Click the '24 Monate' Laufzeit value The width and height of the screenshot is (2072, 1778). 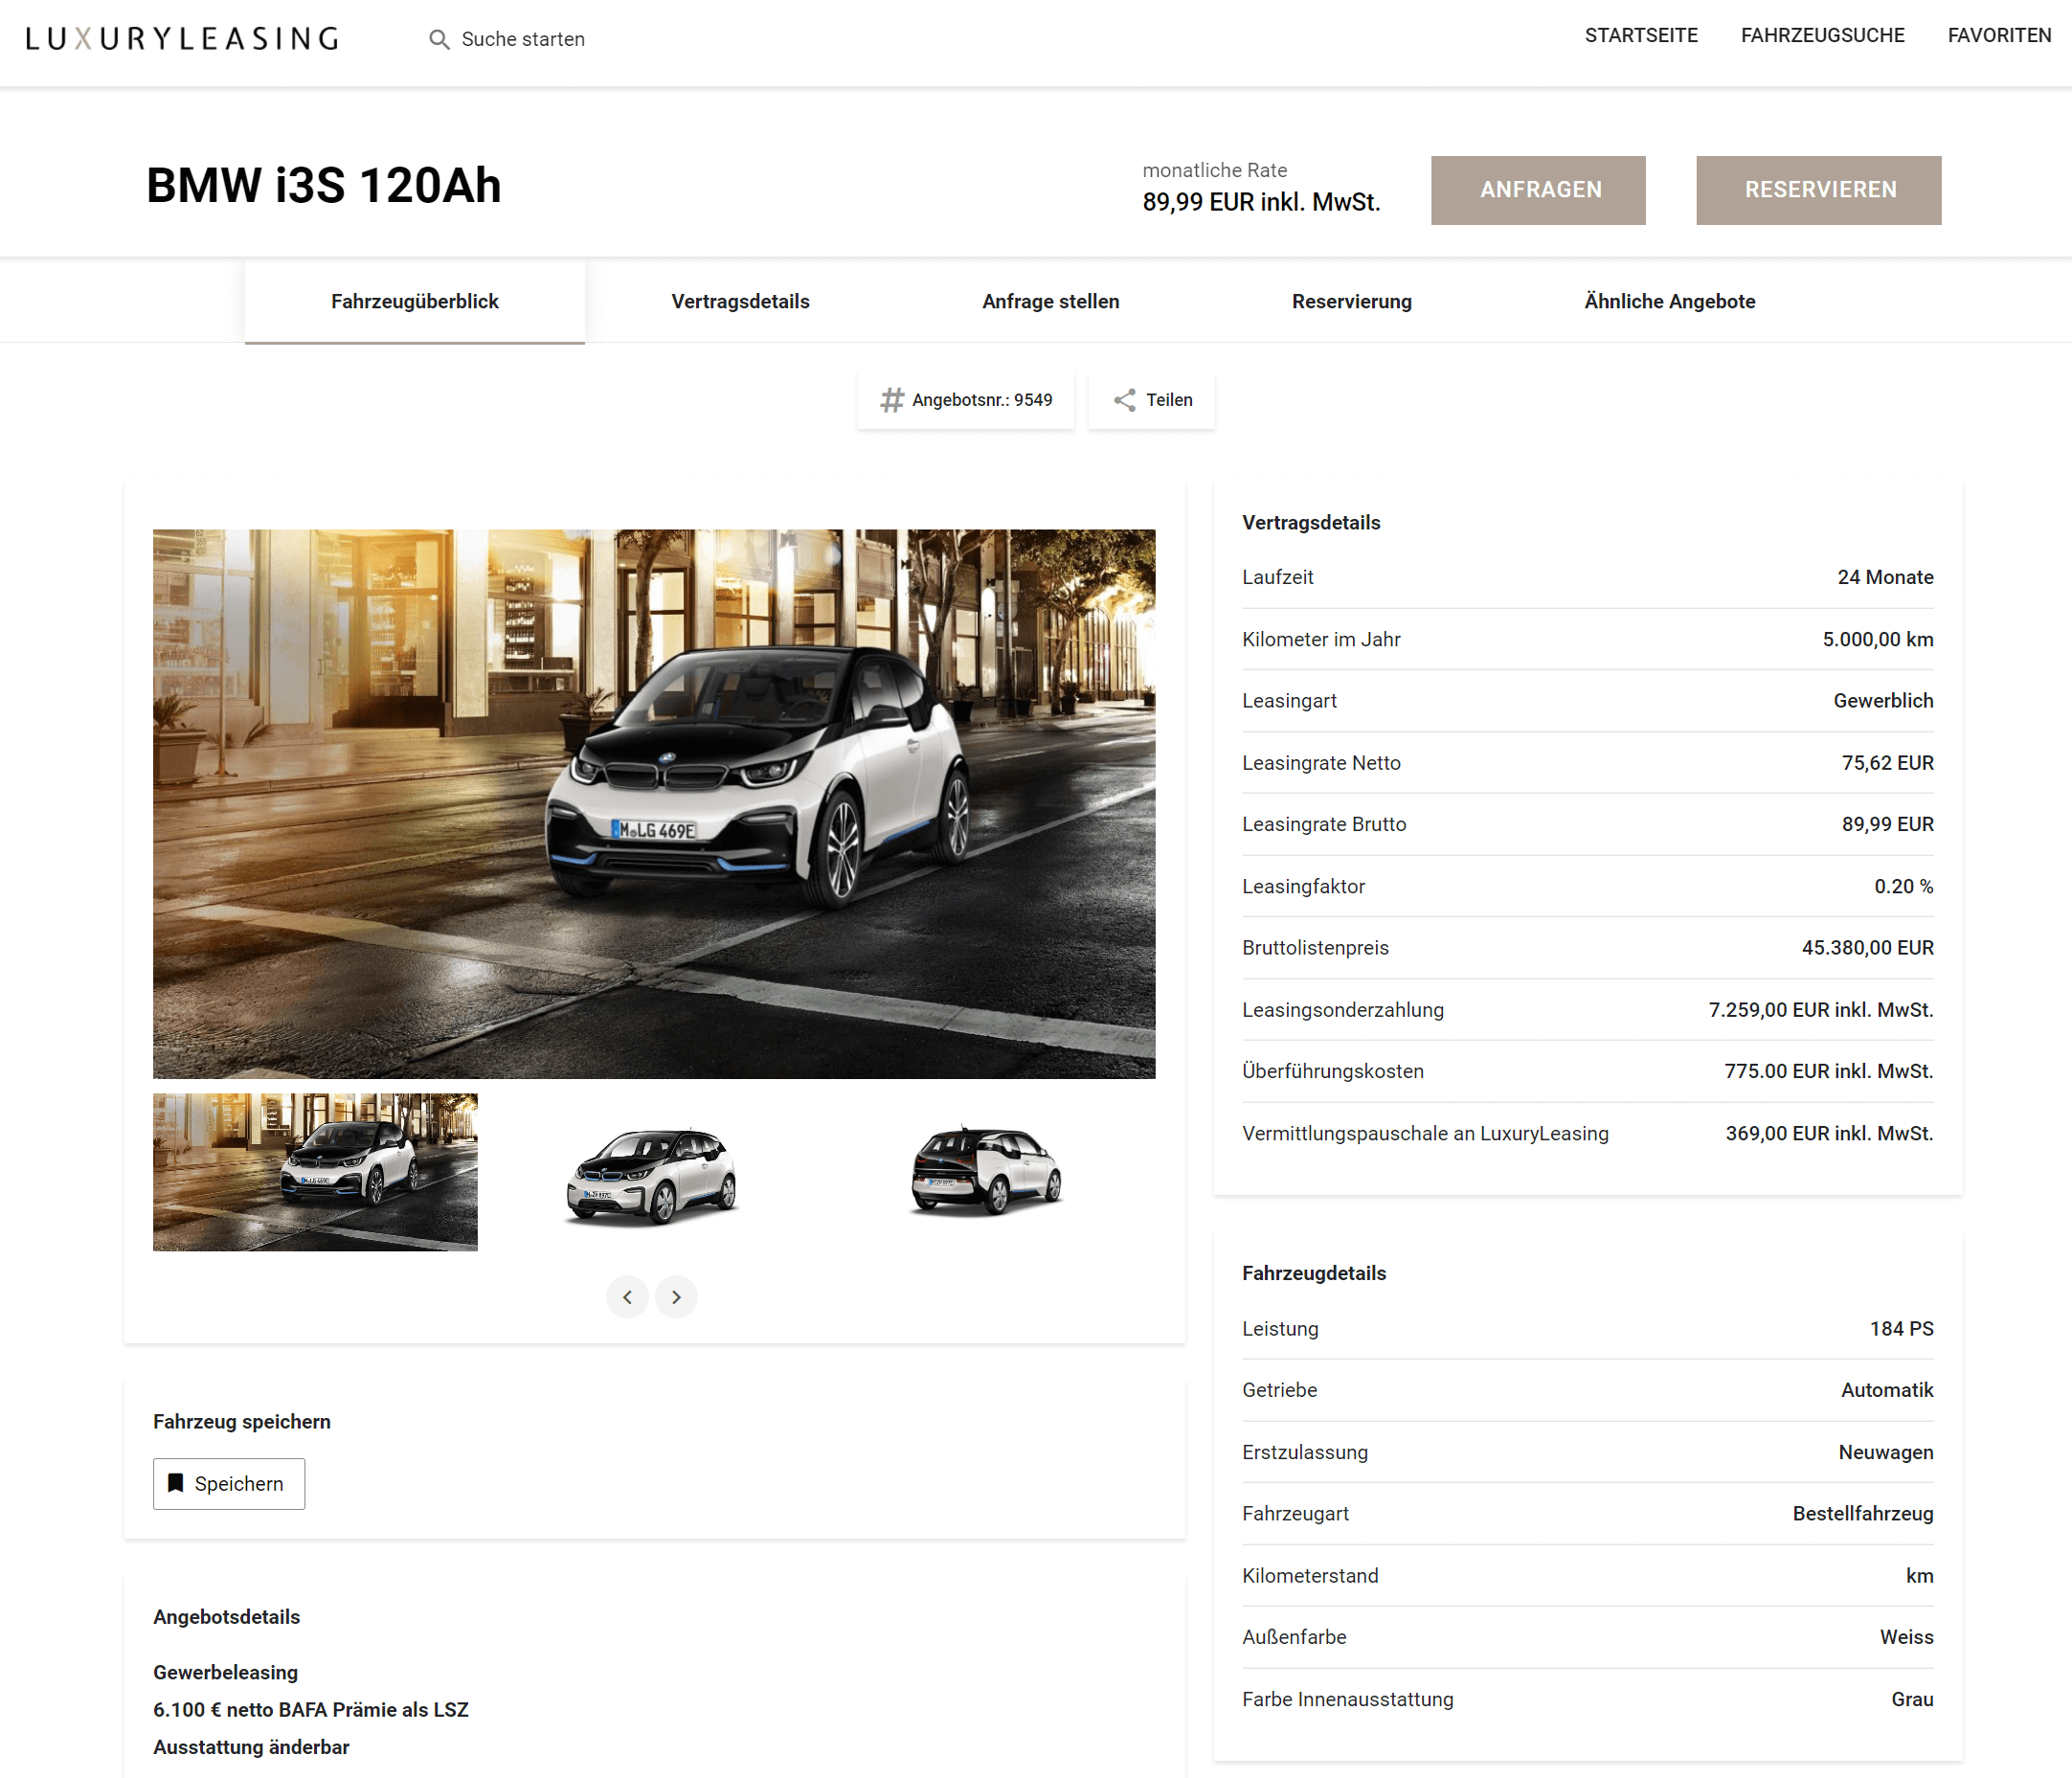tap(1885, 577)
